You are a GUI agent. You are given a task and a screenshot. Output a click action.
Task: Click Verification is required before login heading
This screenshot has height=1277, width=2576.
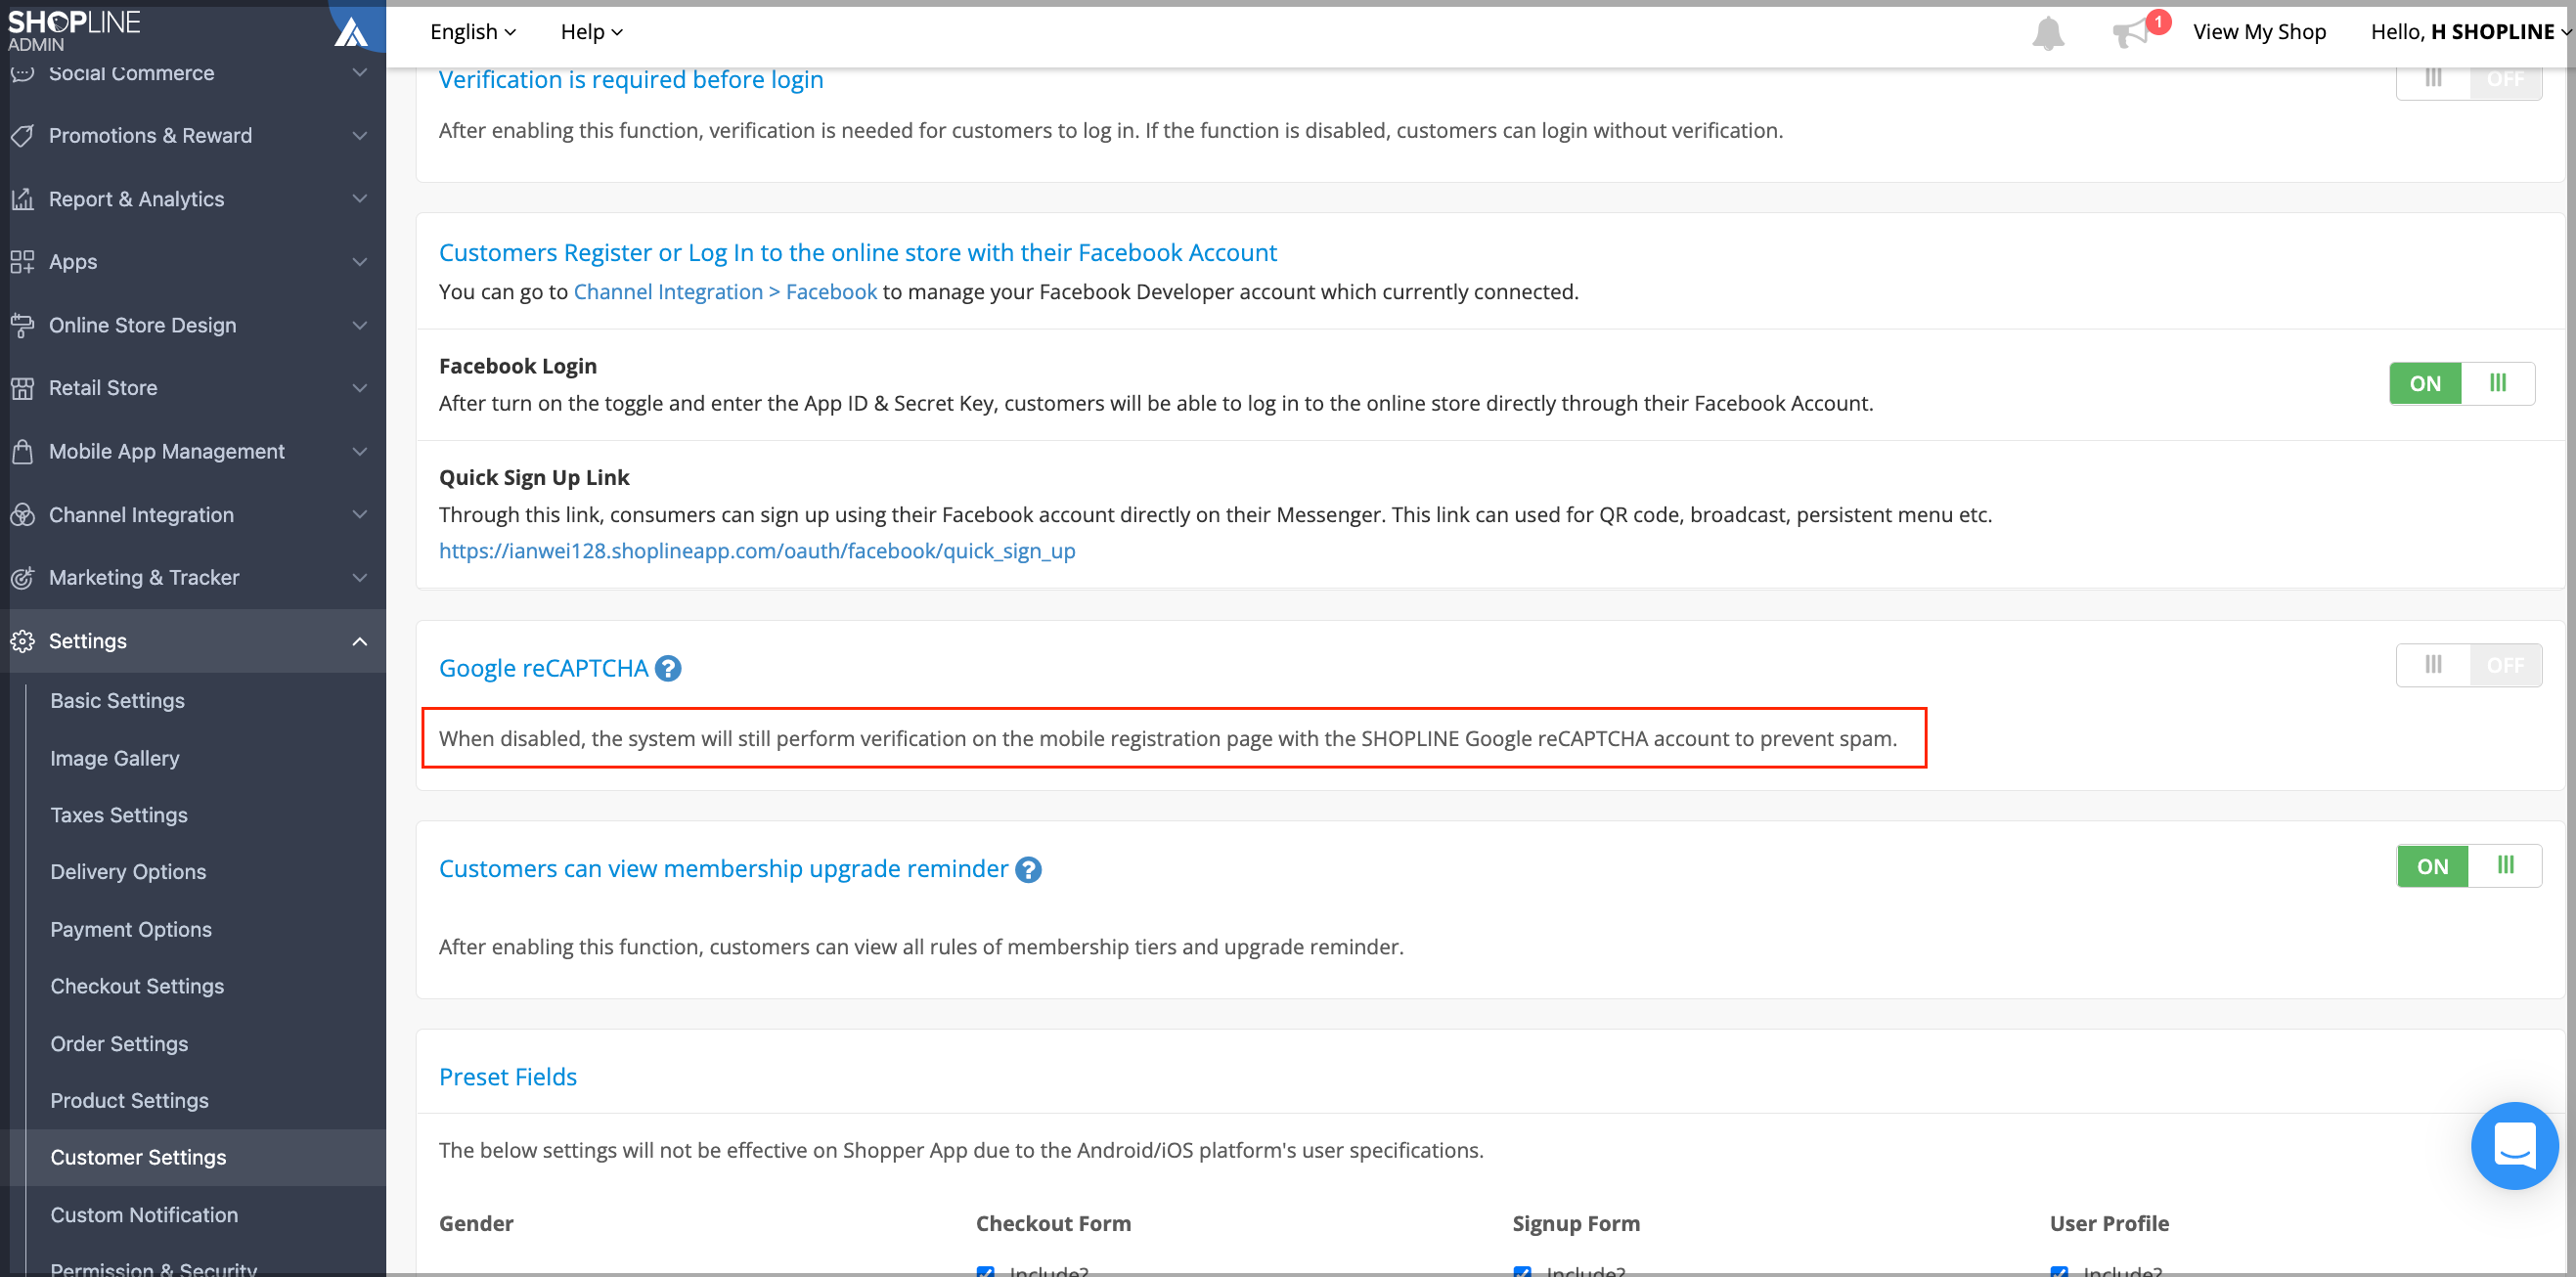pyautogui.click(x=631, y=80)
